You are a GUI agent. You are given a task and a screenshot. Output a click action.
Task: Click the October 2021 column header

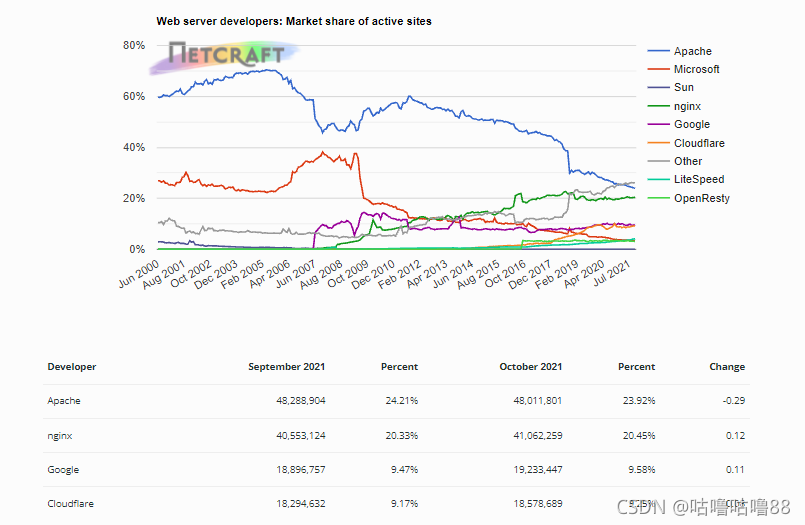point(531,366)
